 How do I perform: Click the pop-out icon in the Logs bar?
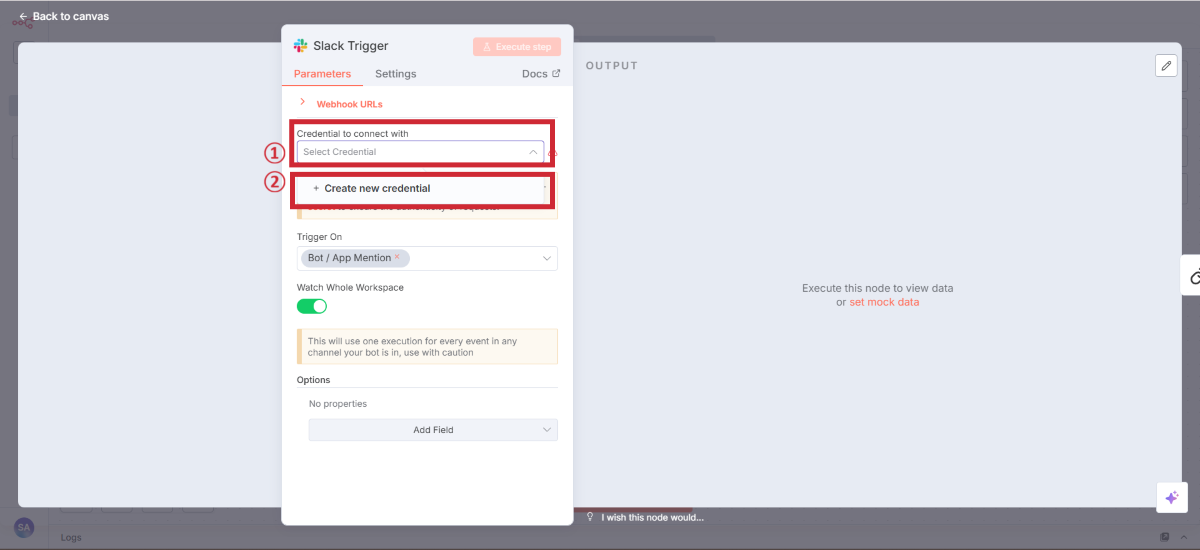1165,537
